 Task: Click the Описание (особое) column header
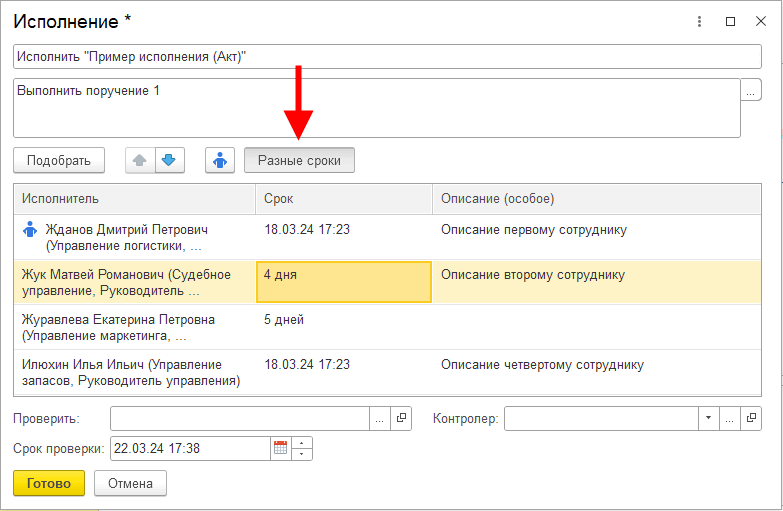(x=597, y=199)
